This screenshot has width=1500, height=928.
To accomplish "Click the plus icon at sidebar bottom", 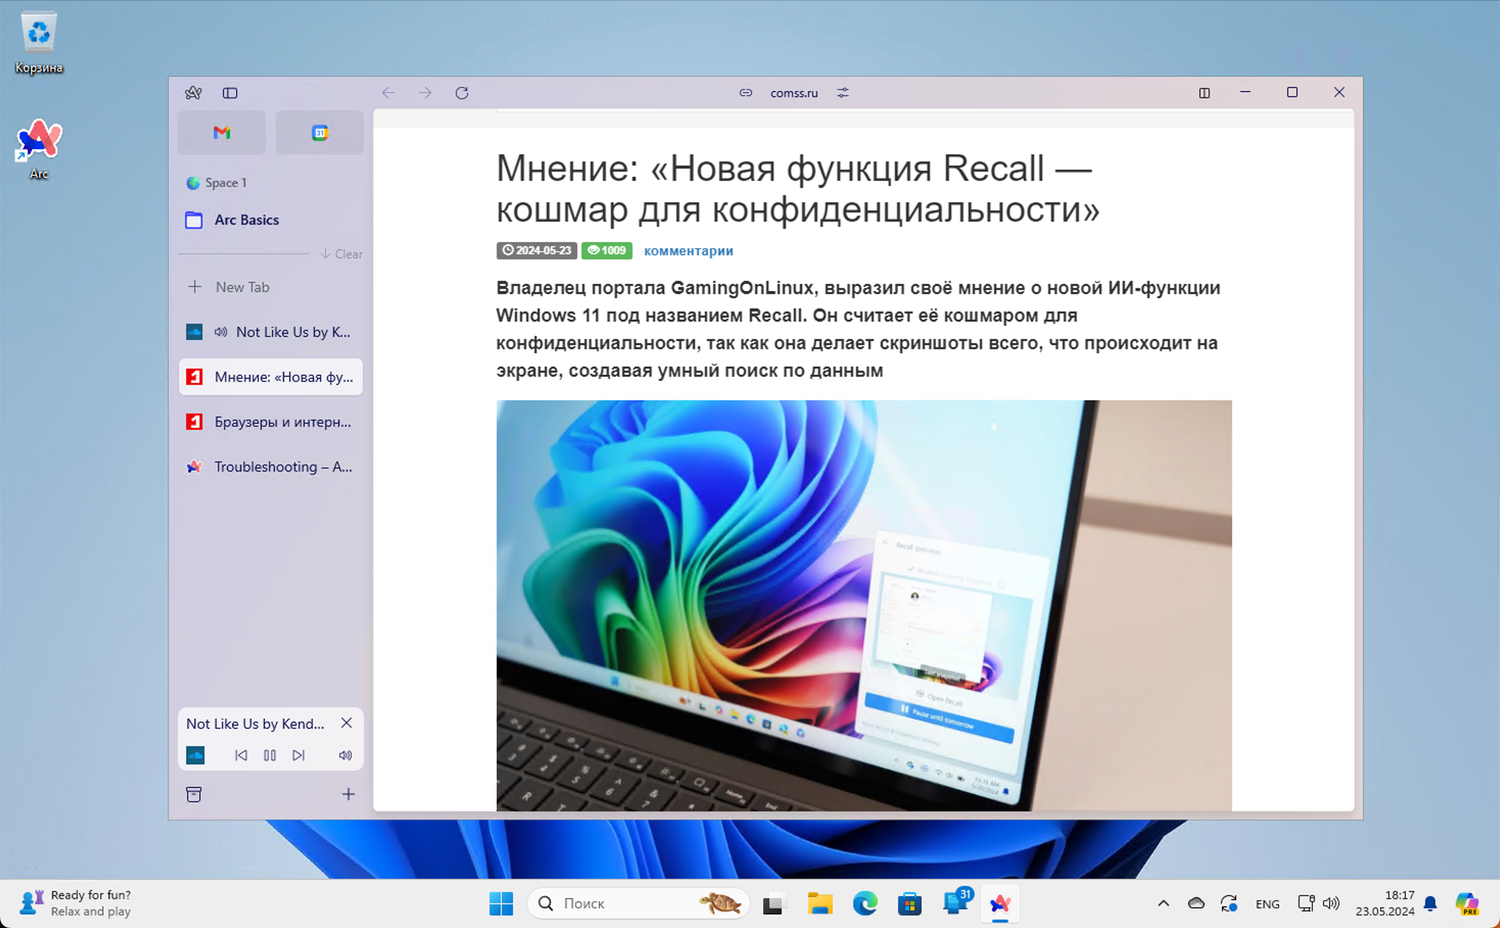I will pyautogui.click(x=348, y=794).
